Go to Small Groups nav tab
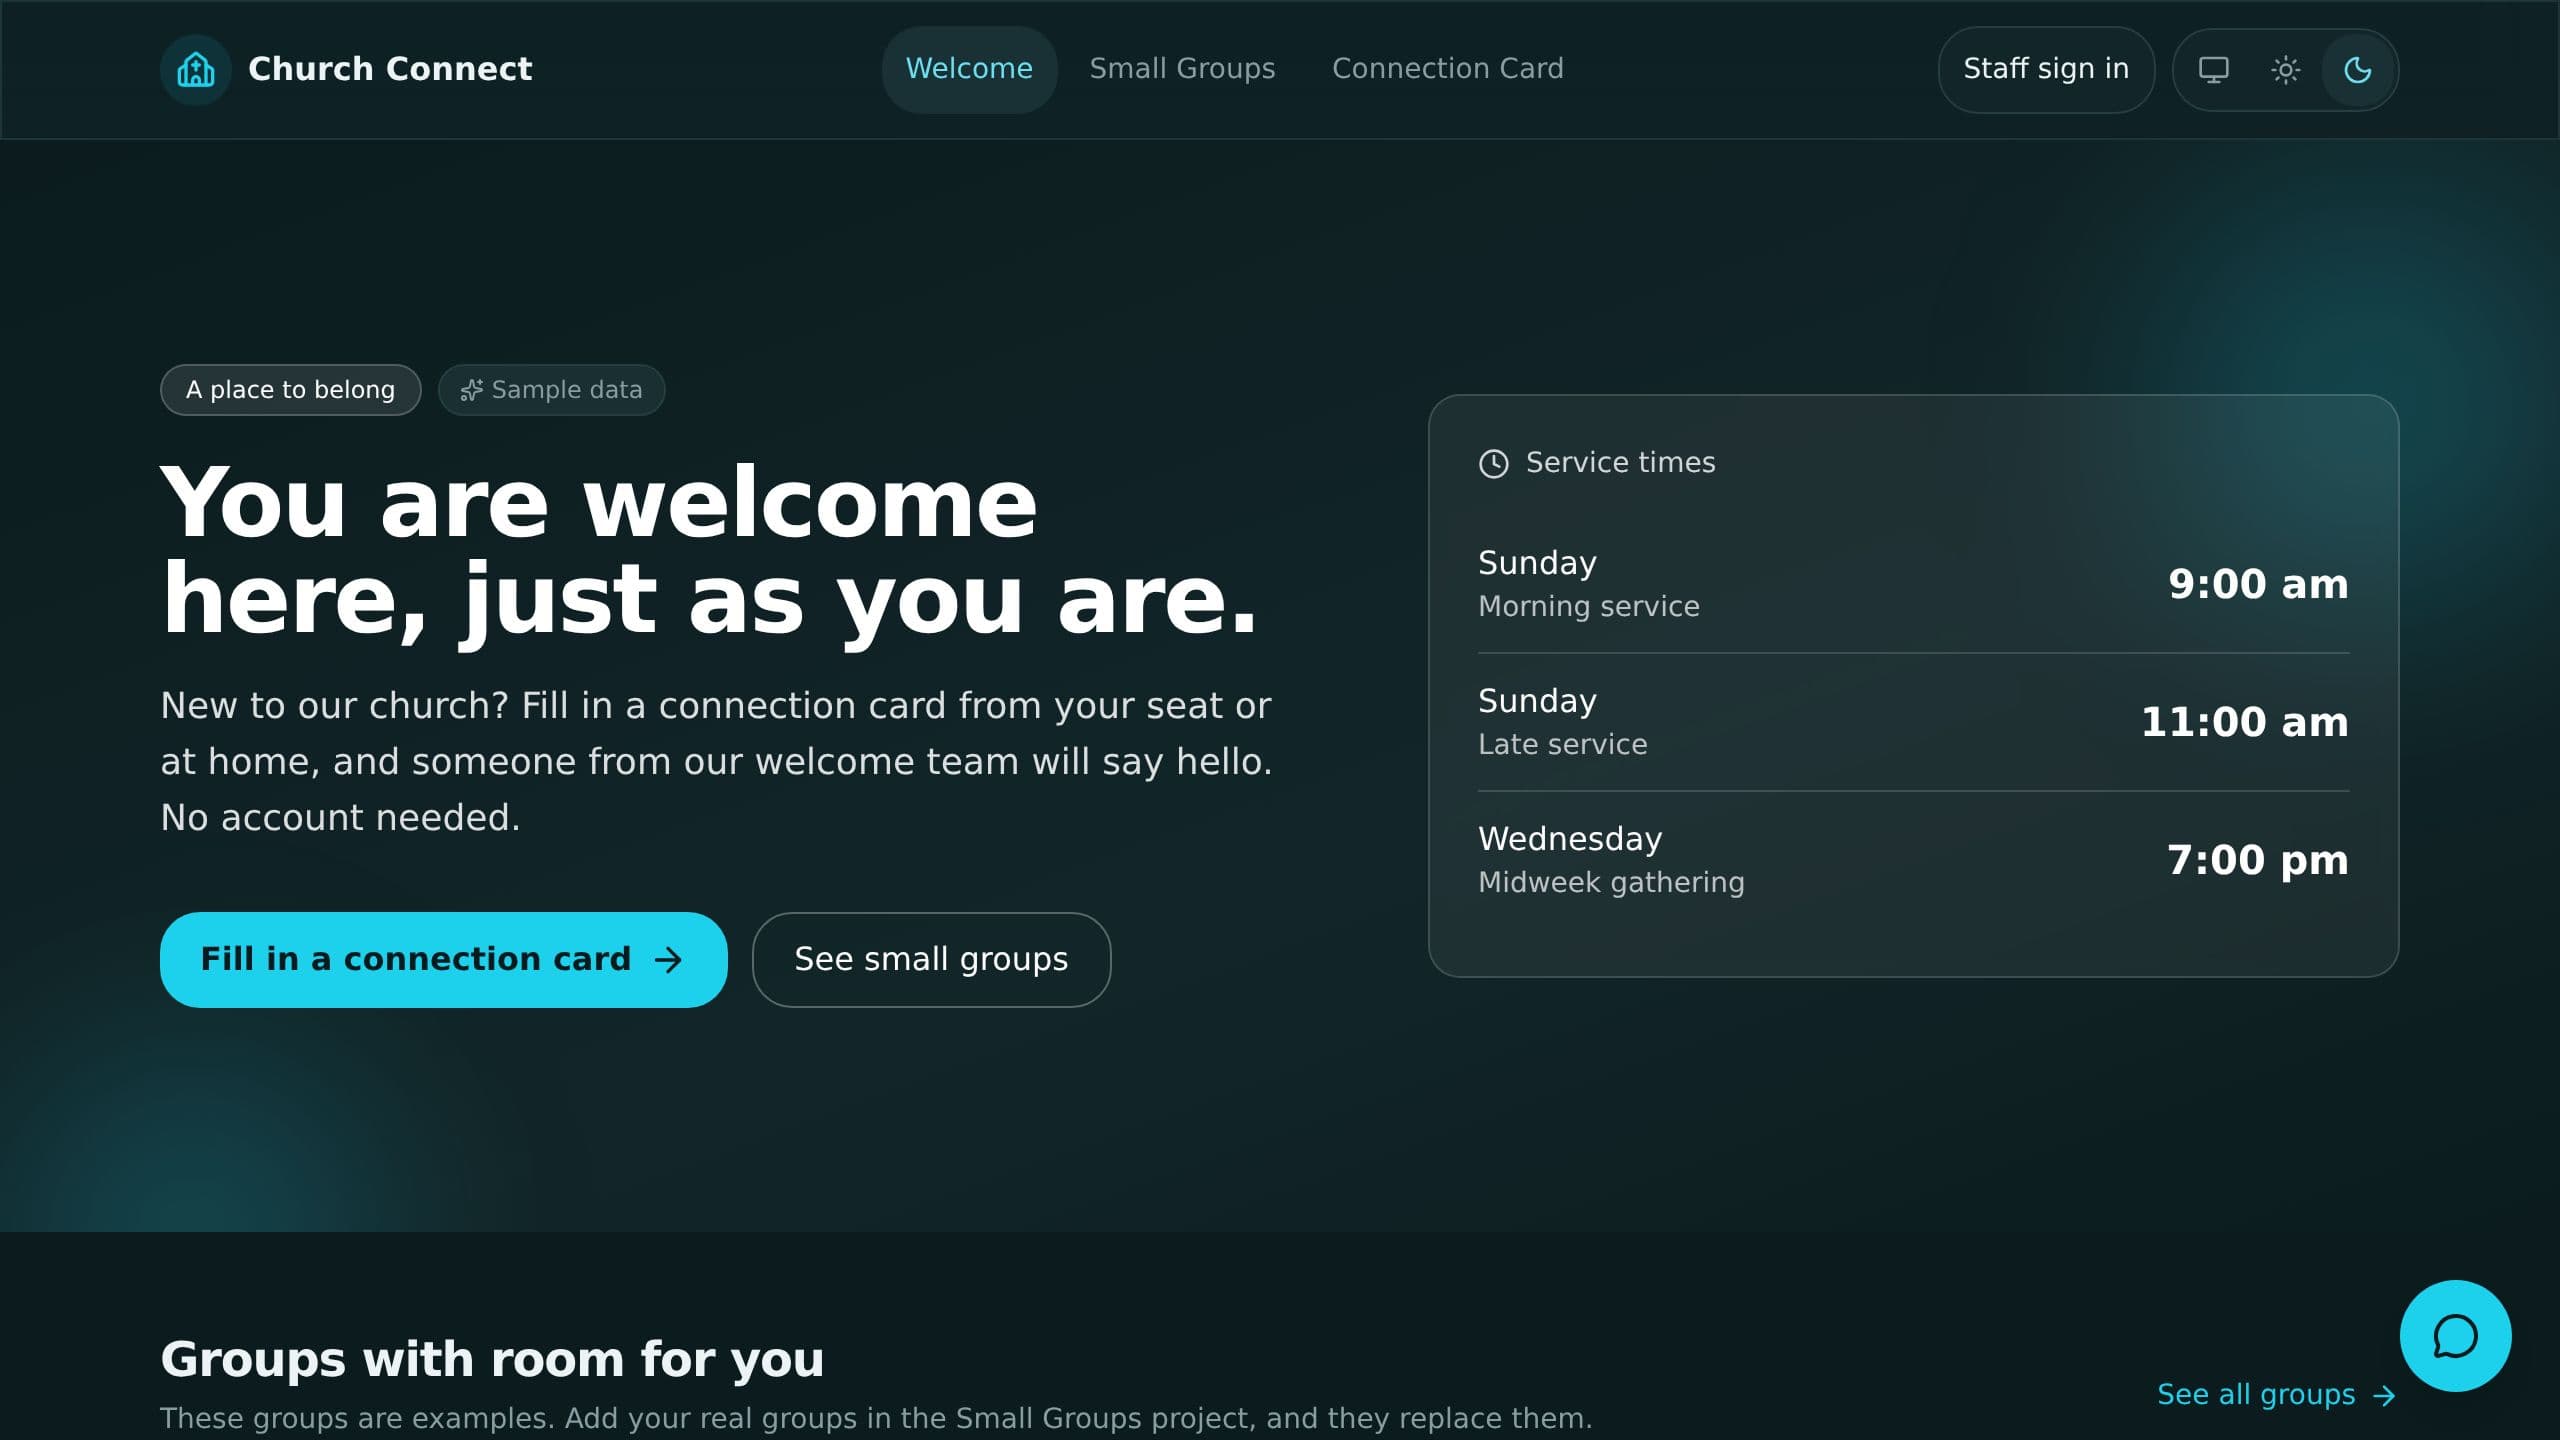Image resolution: width=2560 pixels, height=1440 pixels. click(1182, 69)
